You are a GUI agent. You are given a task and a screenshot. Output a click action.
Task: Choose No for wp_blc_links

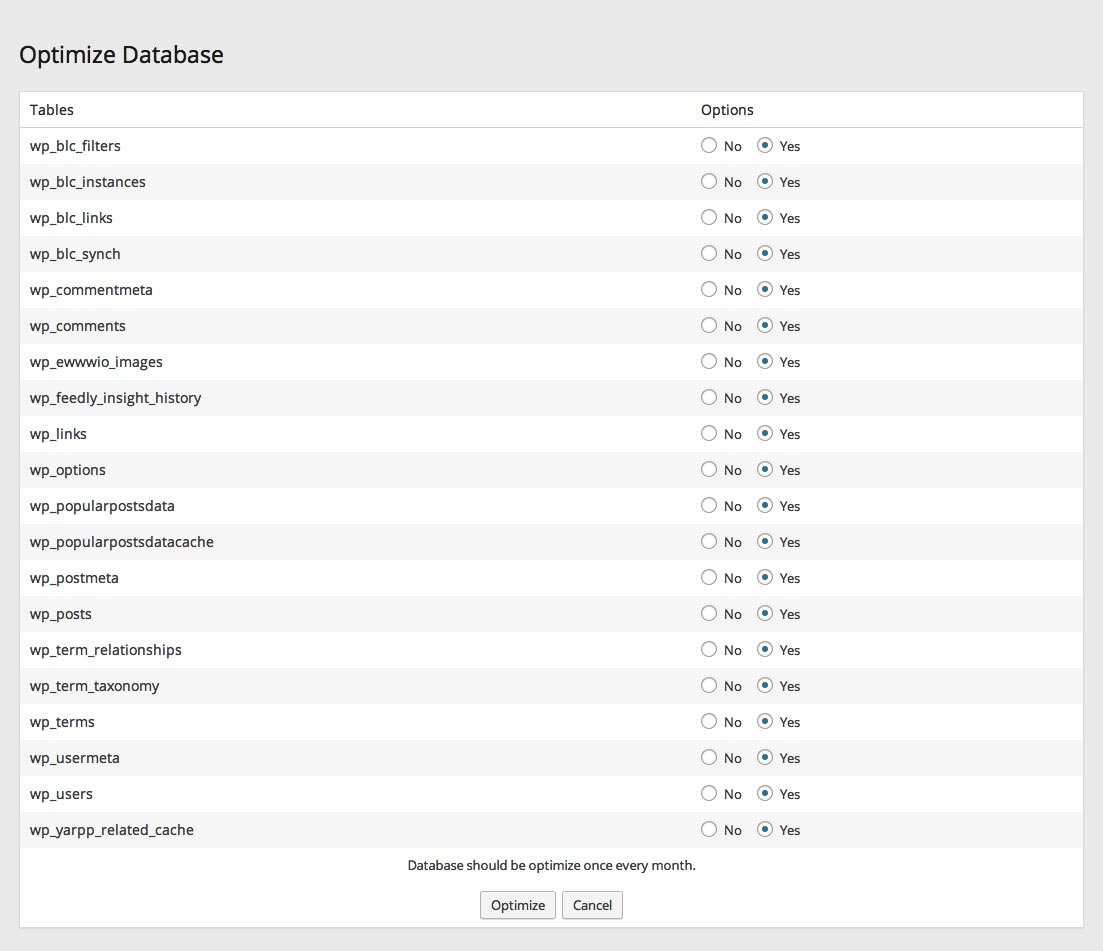click(709, 217)
